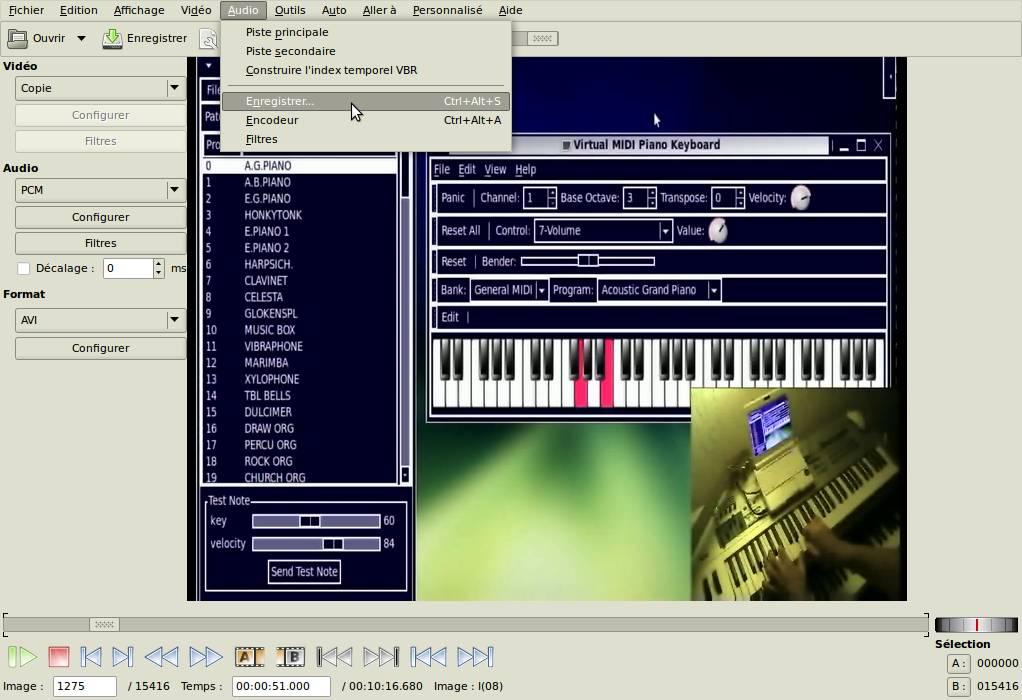Open the Vidéo menu
The image size is (1022, 700).
(196, 10)
